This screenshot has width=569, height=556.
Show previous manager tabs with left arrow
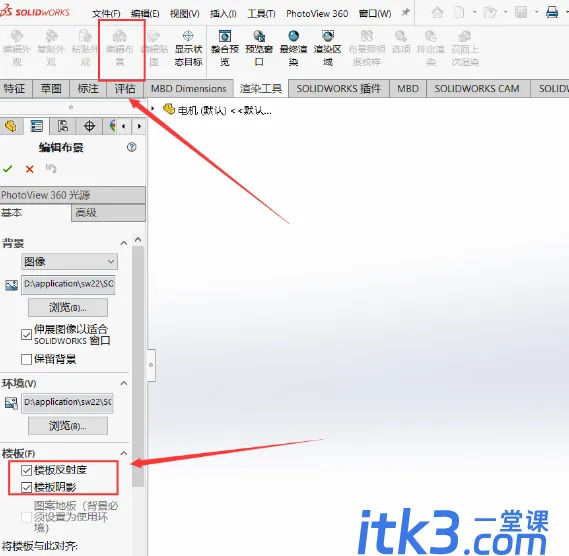(124, 126)
